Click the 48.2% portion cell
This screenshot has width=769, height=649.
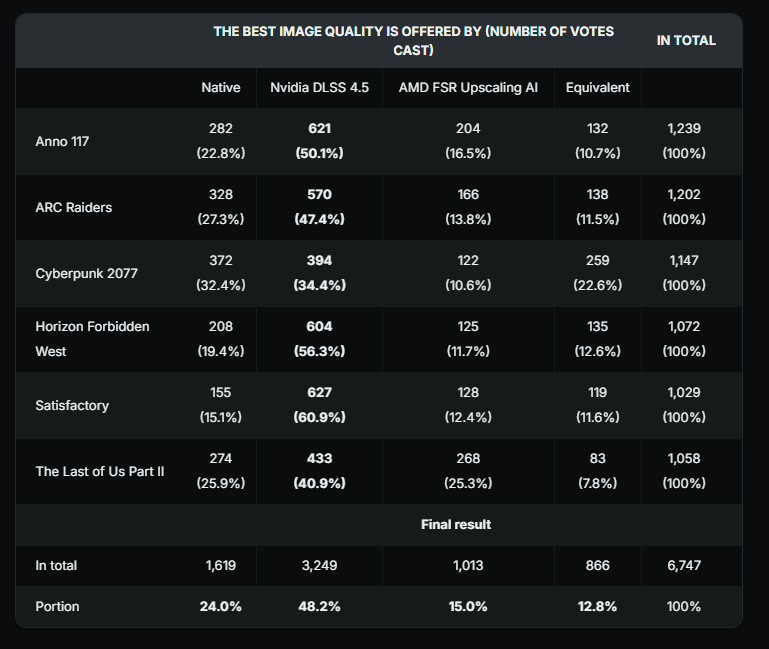tap(319, 606)
